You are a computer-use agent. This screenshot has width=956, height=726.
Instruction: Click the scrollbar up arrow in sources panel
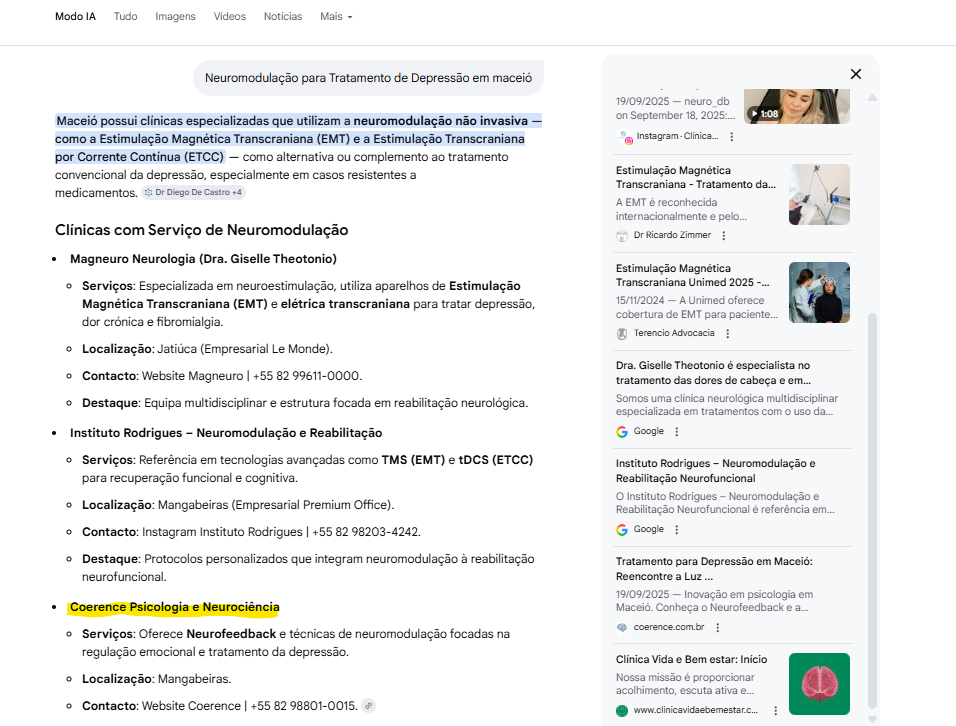(x=872, y=98)
